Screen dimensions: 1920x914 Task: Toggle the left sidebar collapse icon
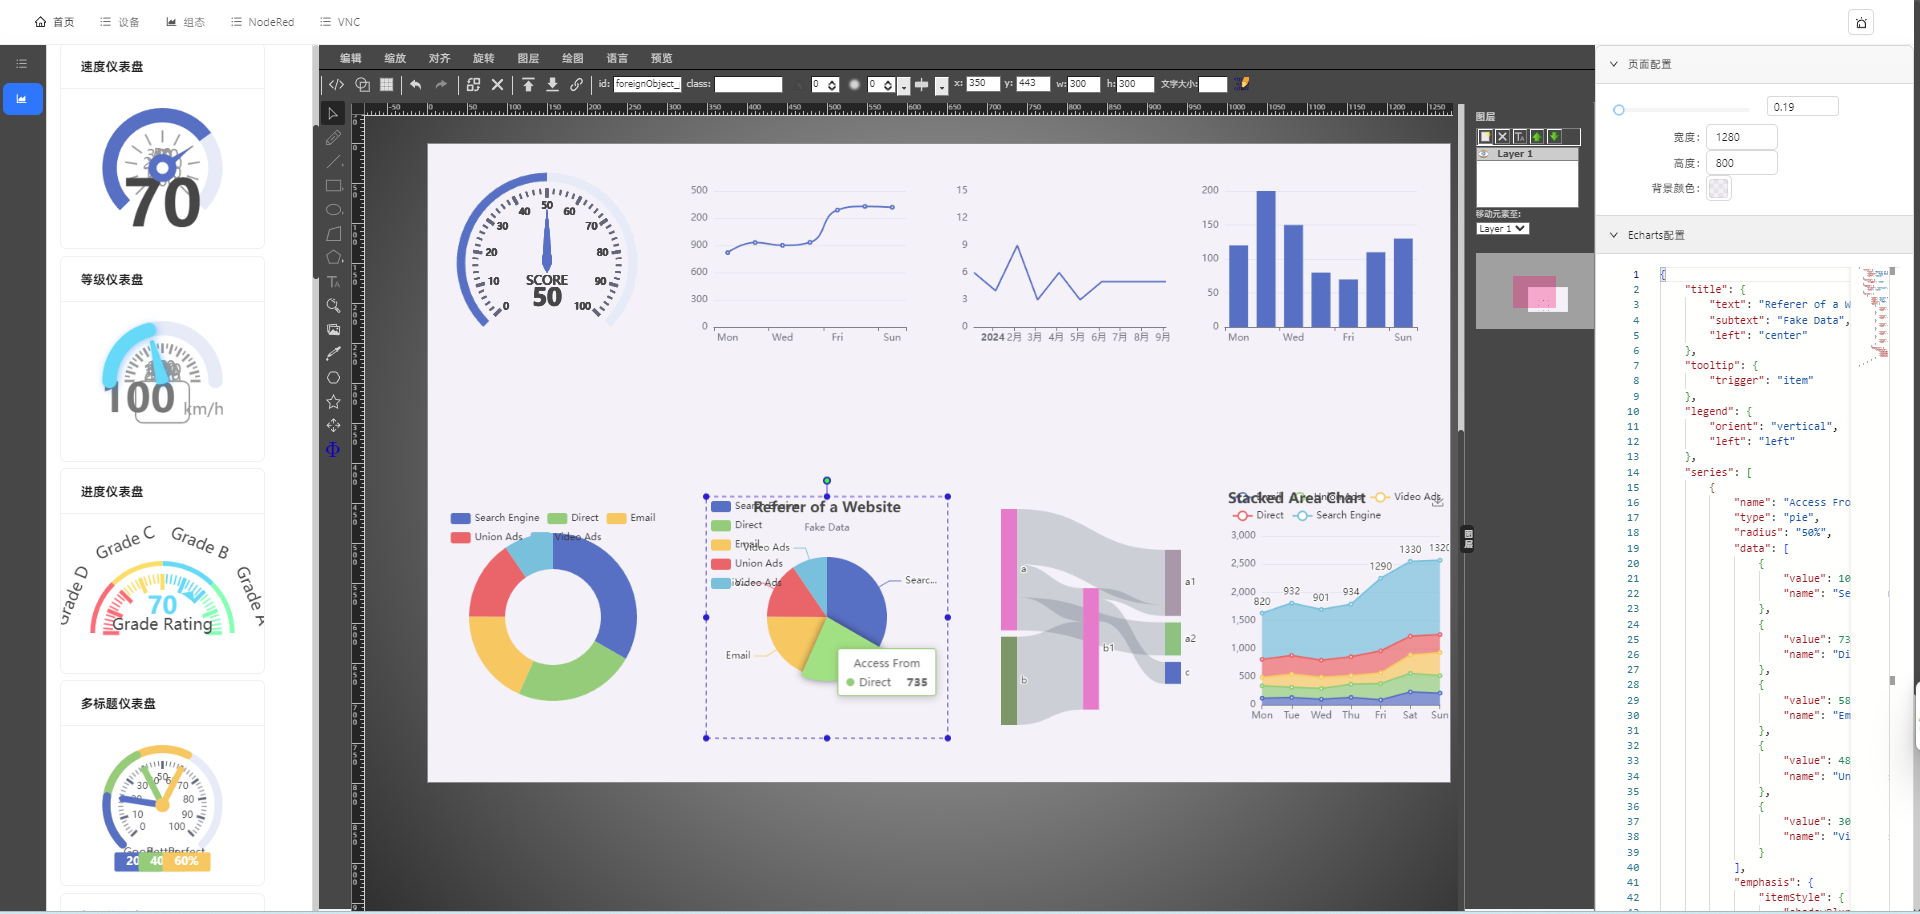coord(22,64)
